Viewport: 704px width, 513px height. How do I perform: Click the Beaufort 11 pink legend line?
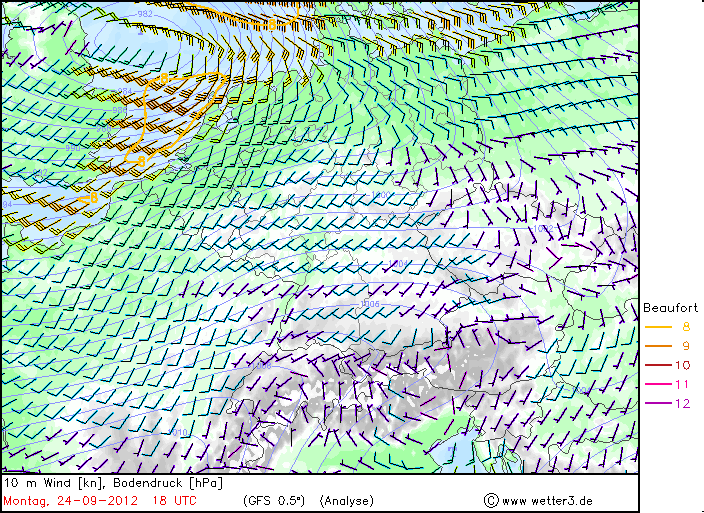[658, 384]
